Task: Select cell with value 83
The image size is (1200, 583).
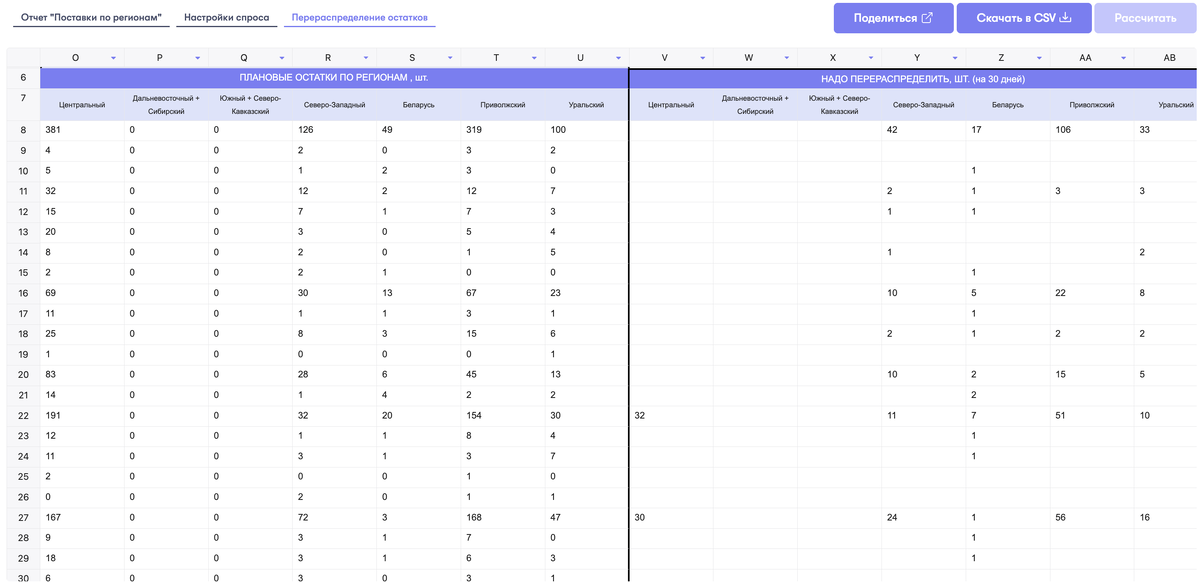Action: click(83, 374)
